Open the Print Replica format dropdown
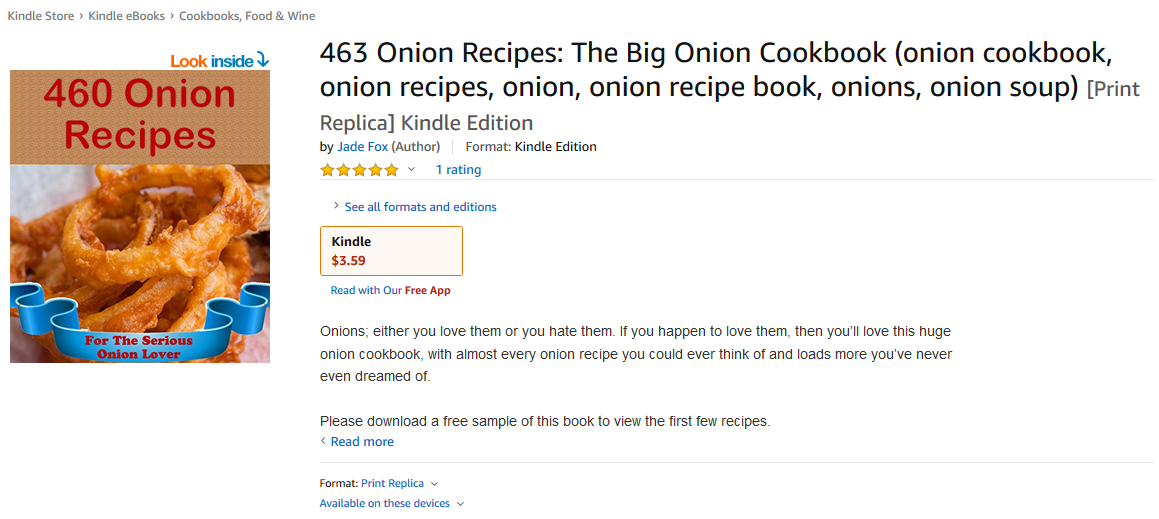The width and height of the screenshot is (1159, 519). tap(392, 484)
